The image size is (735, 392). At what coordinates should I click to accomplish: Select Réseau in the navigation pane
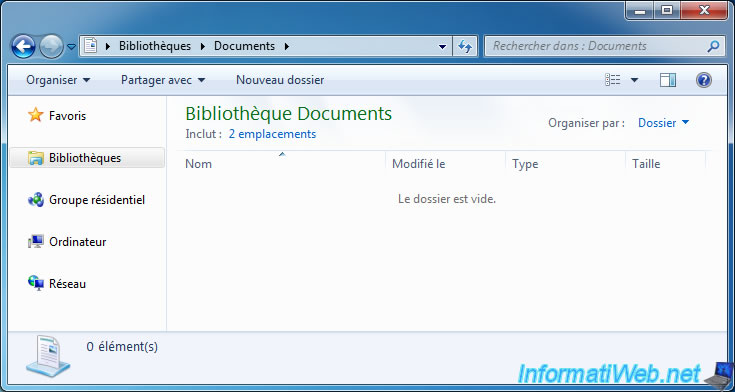(68, 284)
